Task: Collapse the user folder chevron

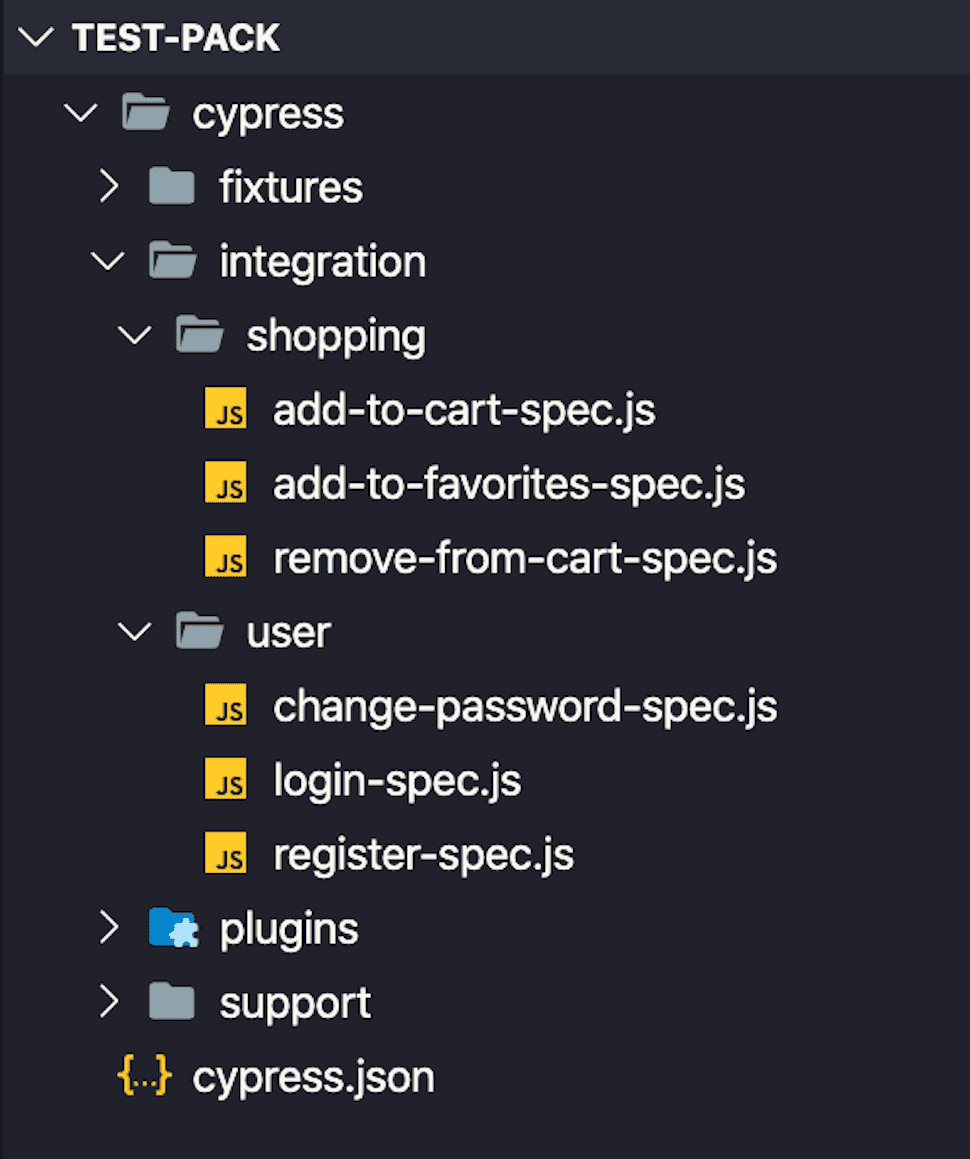Action: [135, 632]
